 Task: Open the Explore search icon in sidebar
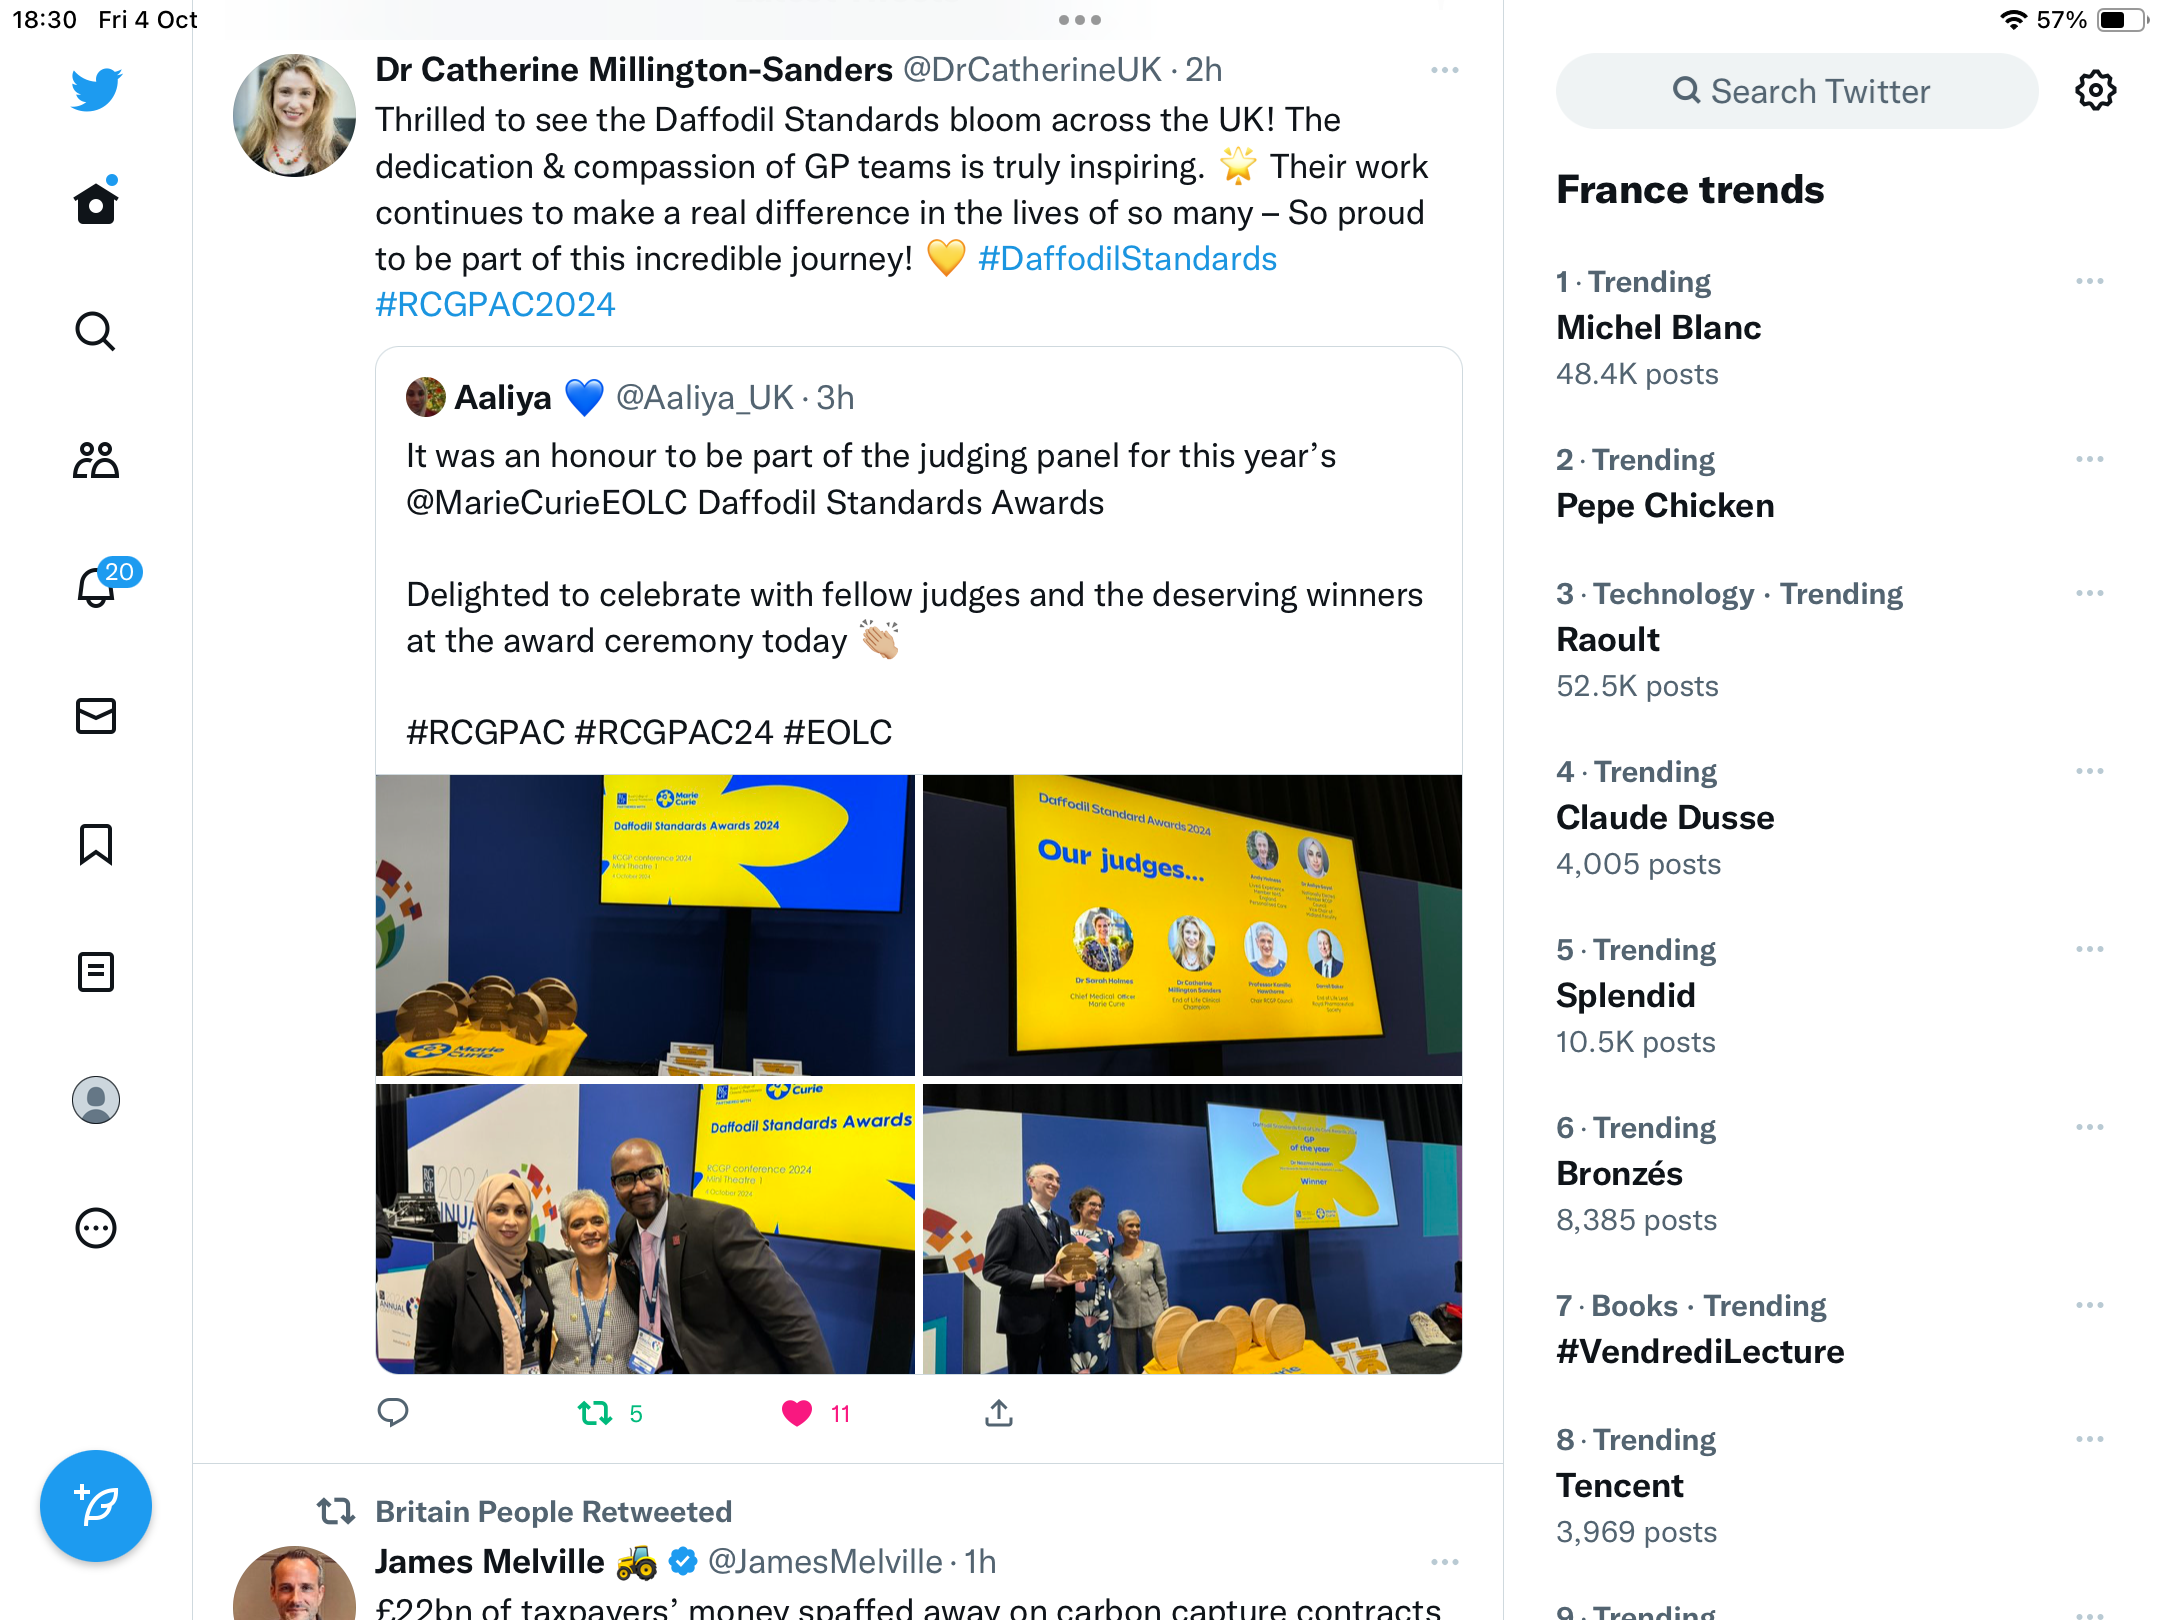pyautogui.click(x=96, y=331)
